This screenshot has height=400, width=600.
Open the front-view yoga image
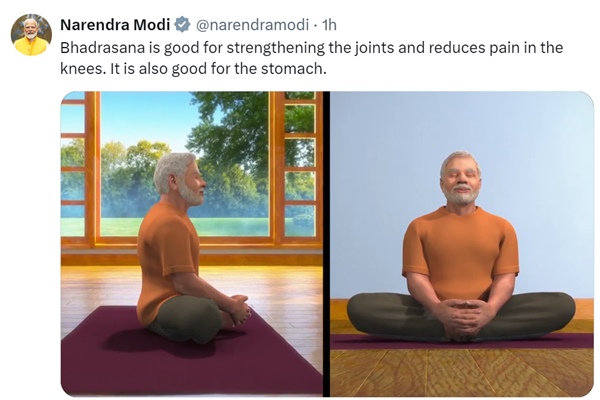point(462,244)
